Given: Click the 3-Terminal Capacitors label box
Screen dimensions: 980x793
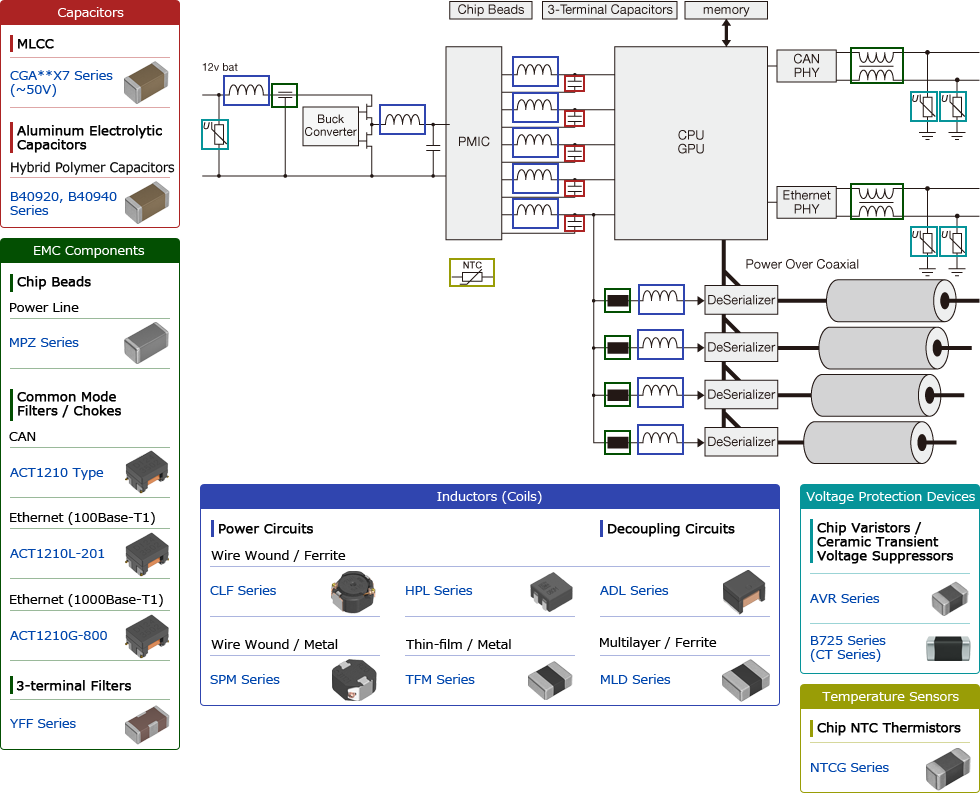Looking at the screenshot, I should tap(609, 10).
